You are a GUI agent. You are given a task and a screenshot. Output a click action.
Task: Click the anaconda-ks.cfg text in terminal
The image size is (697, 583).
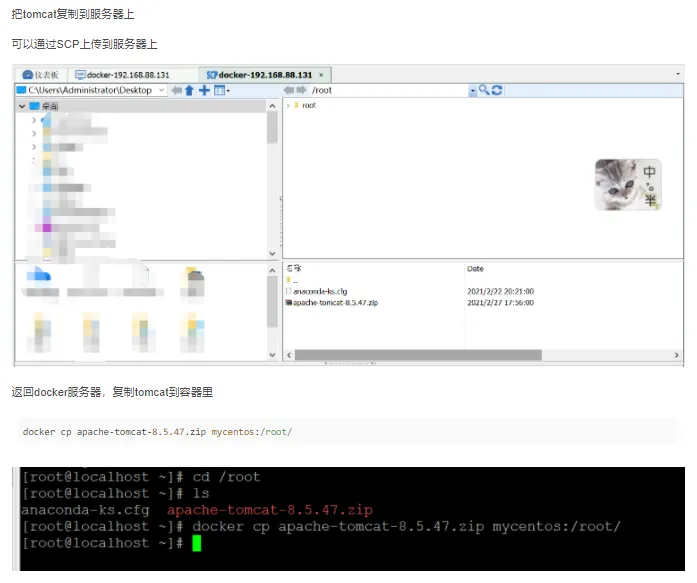coord(85,510)
